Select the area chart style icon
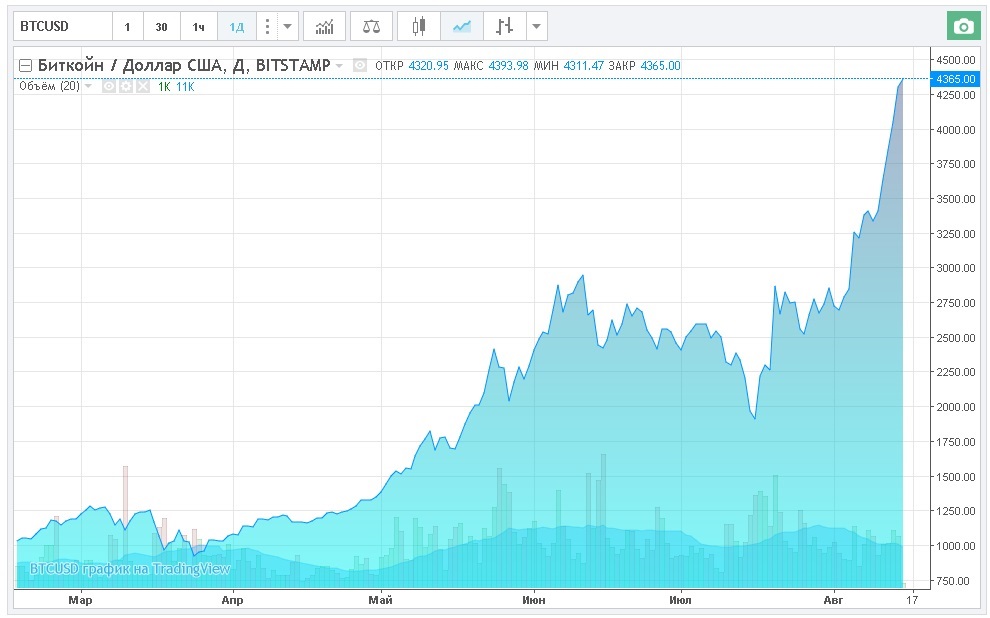Viewport: 990px width, 618px height. (x=462, y=27)
